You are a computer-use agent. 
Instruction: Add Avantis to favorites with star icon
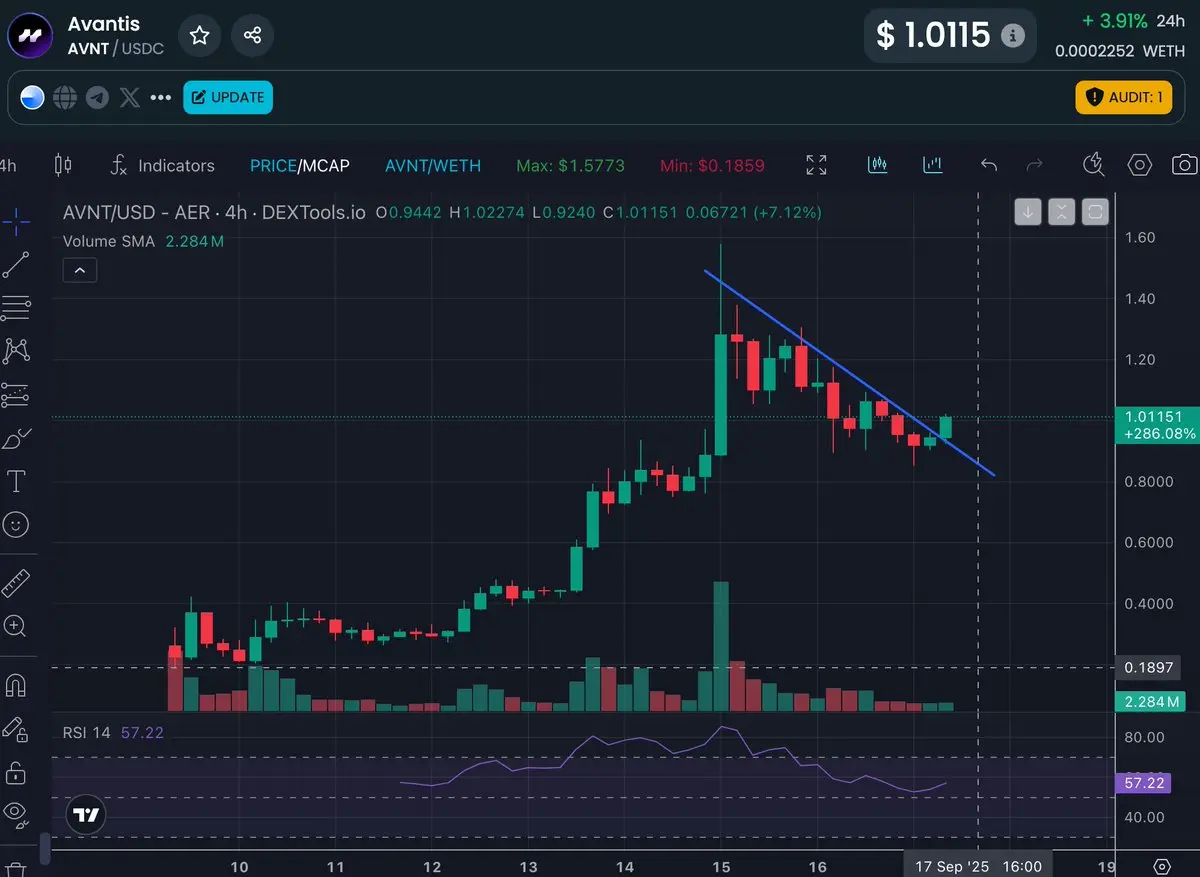(200, 36)
